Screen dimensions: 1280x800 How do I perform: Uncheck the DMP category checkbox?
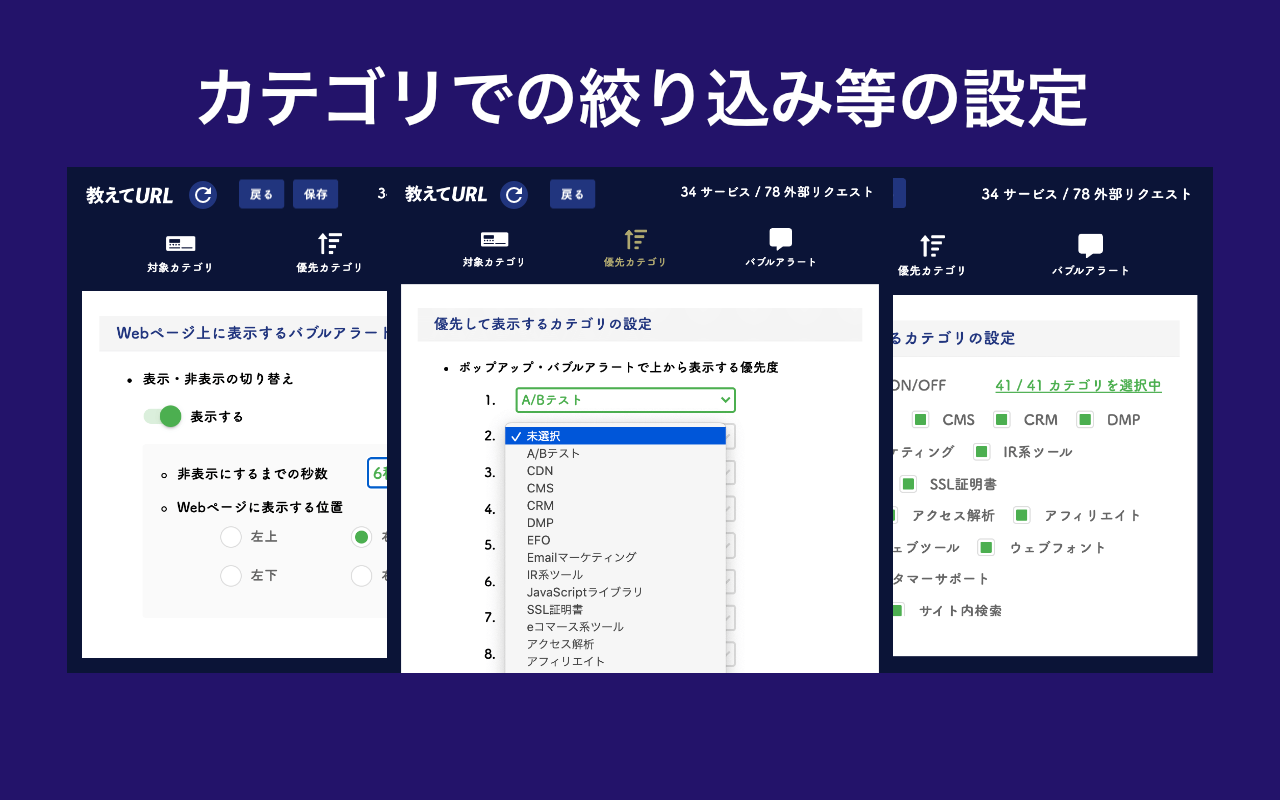(x=1085, y=419)
